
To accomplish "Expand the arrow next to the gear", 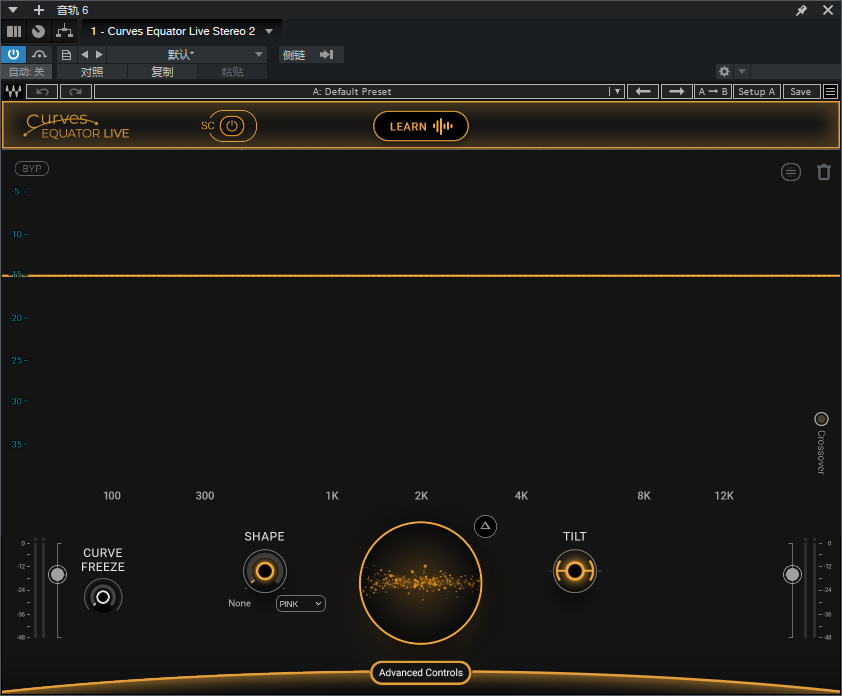I will 742,71.
